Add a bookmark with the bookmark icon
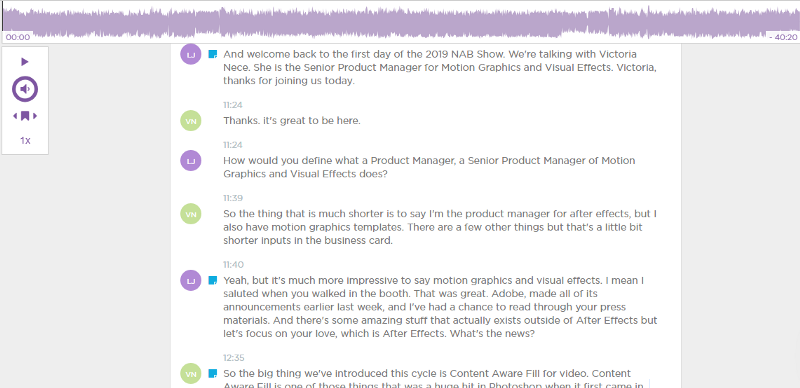800x388 pixels. point(25,116)
